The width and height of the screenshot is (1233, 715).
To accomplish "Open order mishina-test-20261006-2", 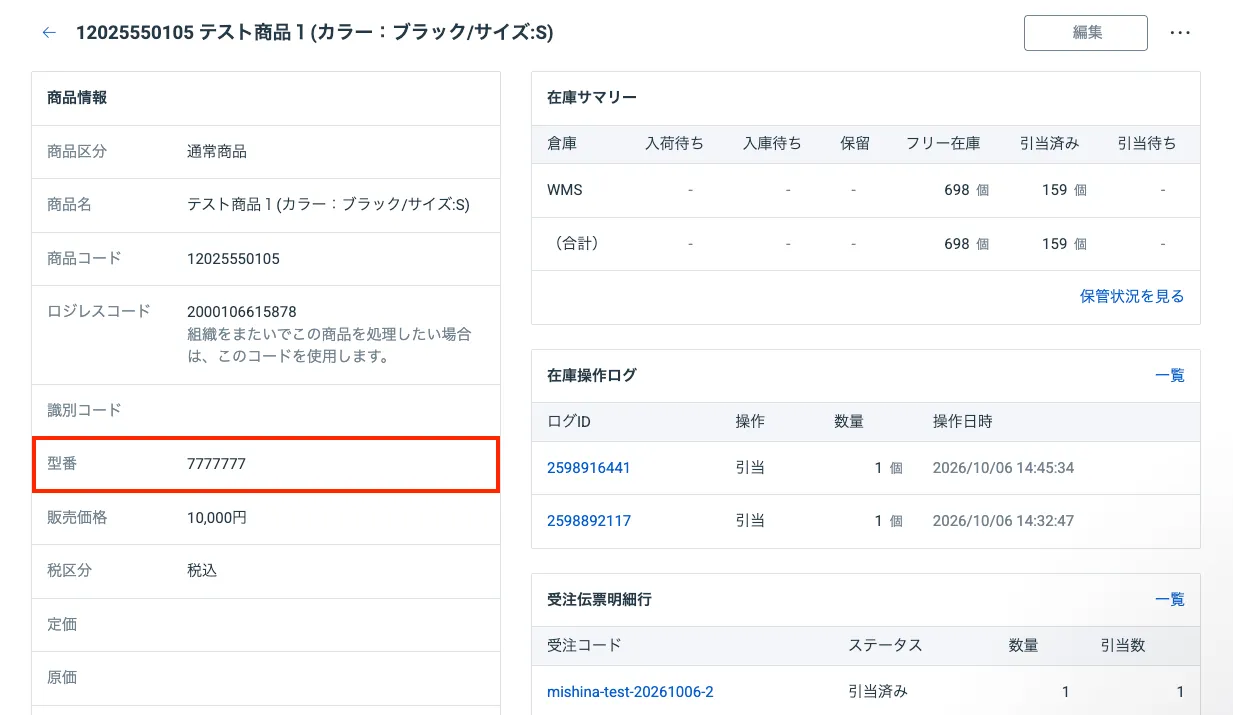I will [x=630, y=691].
